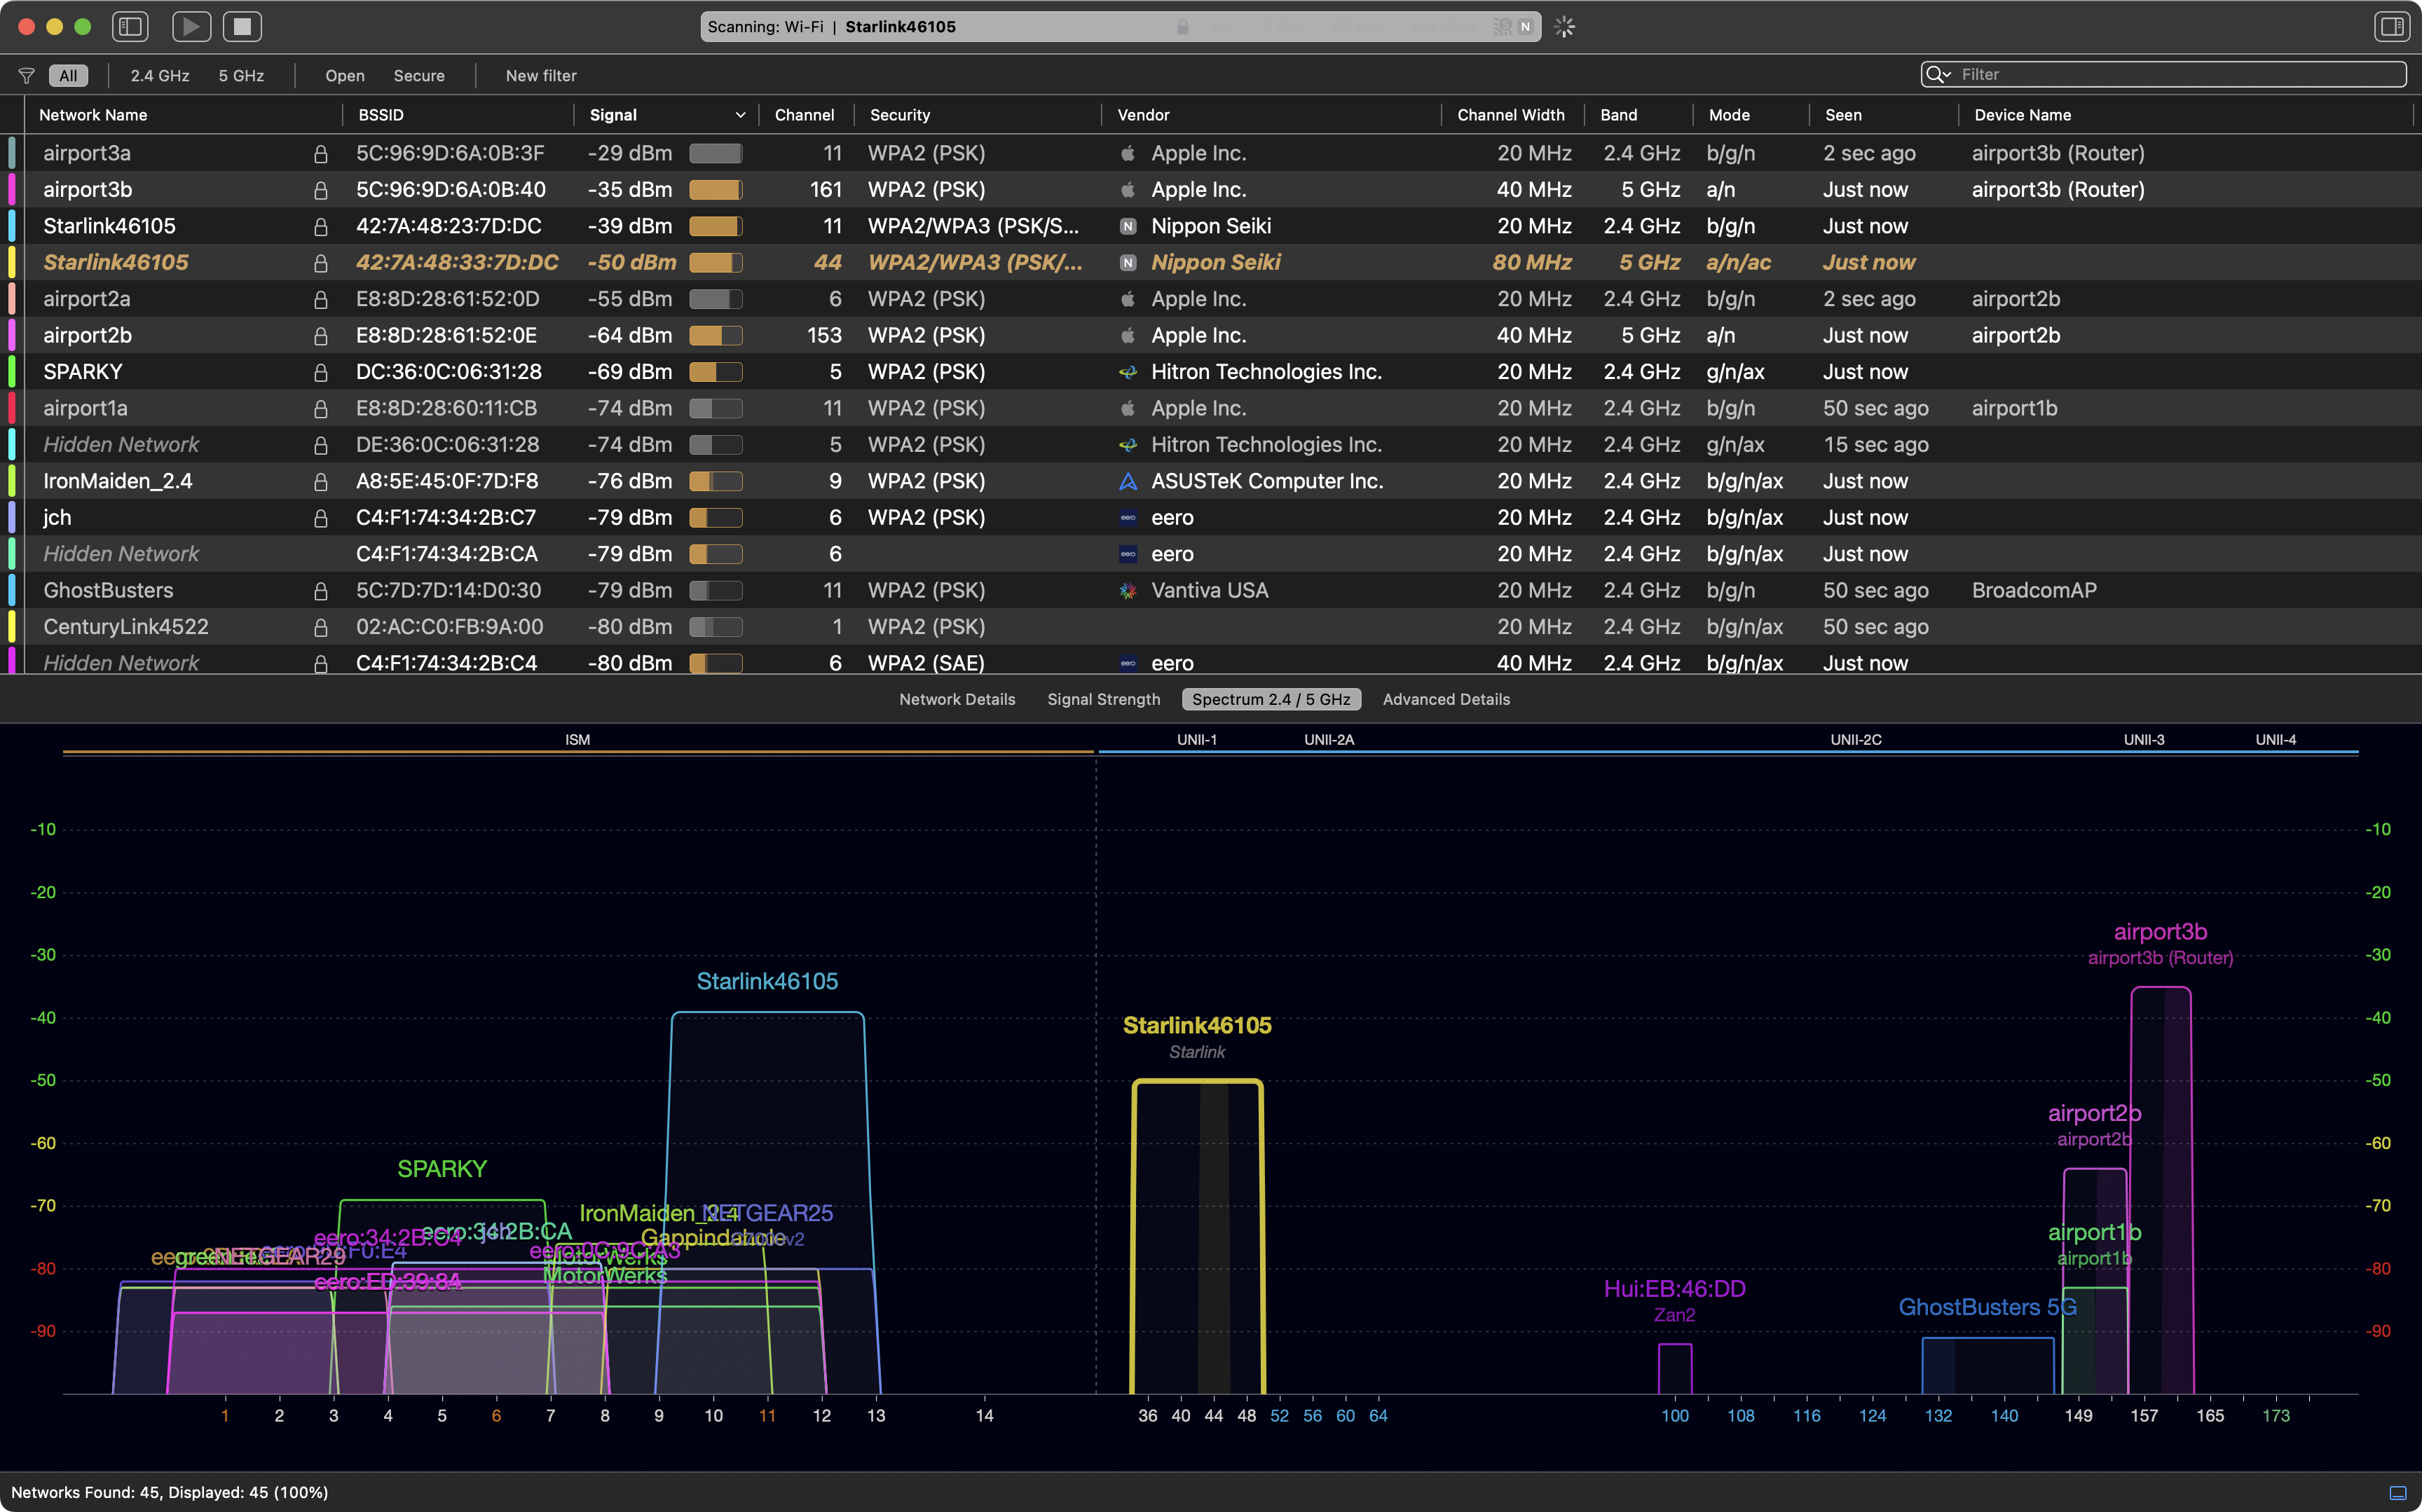
Task: Filter networks by 5 GHz
Action: click(241, 76)
